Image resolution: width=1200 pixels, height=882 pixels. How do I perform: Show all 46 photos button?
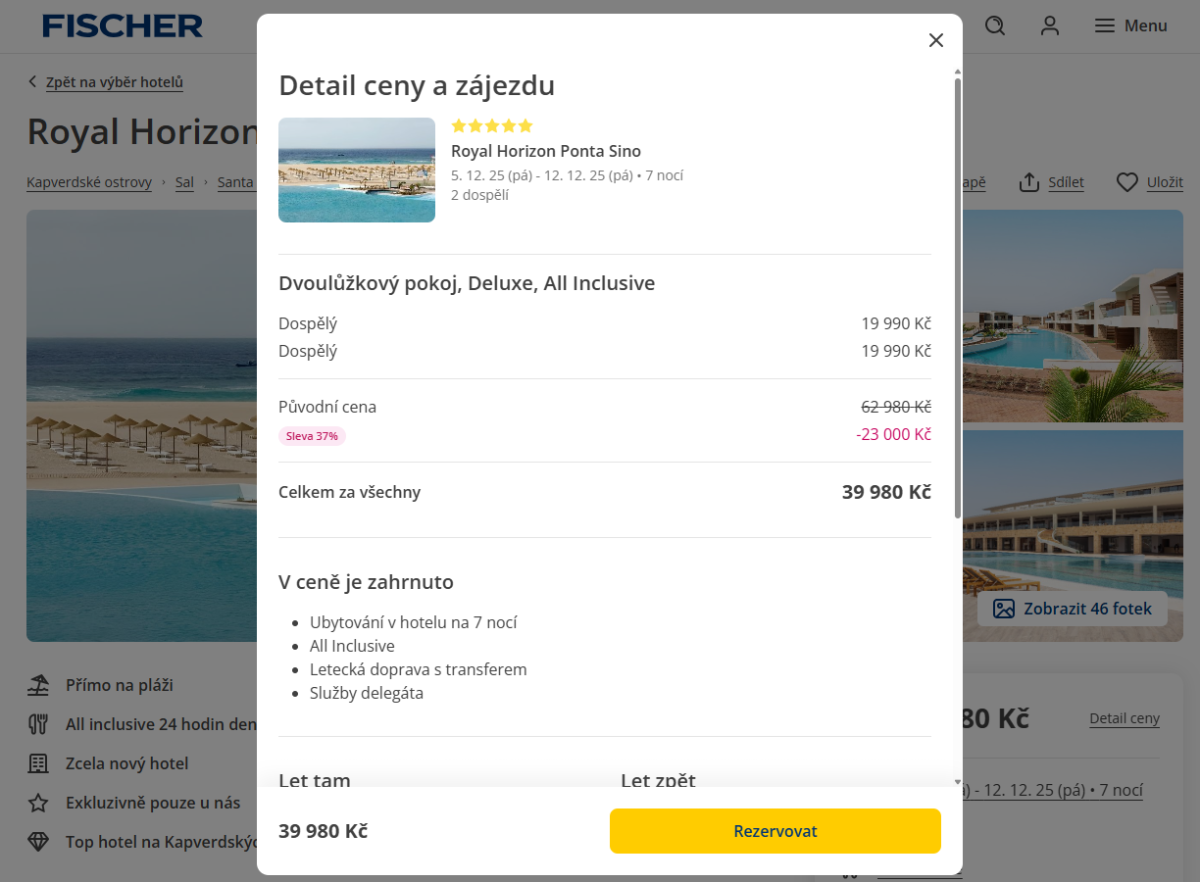click(x=1072, y=608)
